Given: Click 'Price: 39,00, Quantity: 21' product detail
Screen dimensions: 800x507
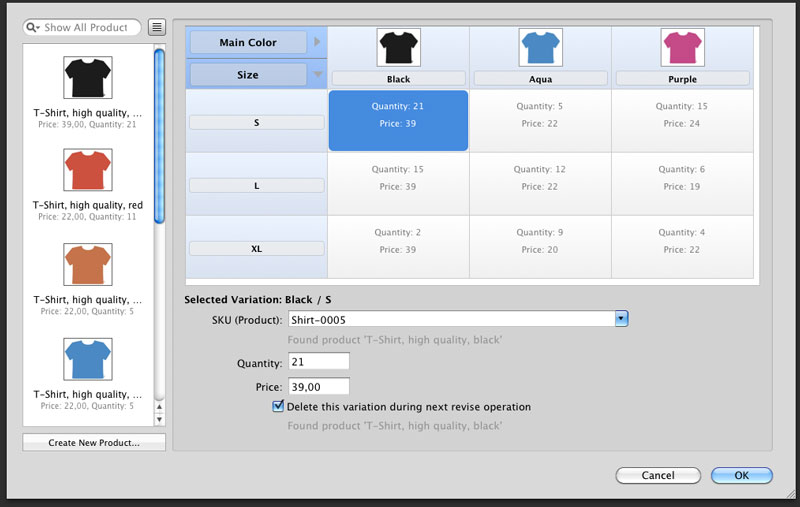Looking at the screenshot, I should [87, 124].
